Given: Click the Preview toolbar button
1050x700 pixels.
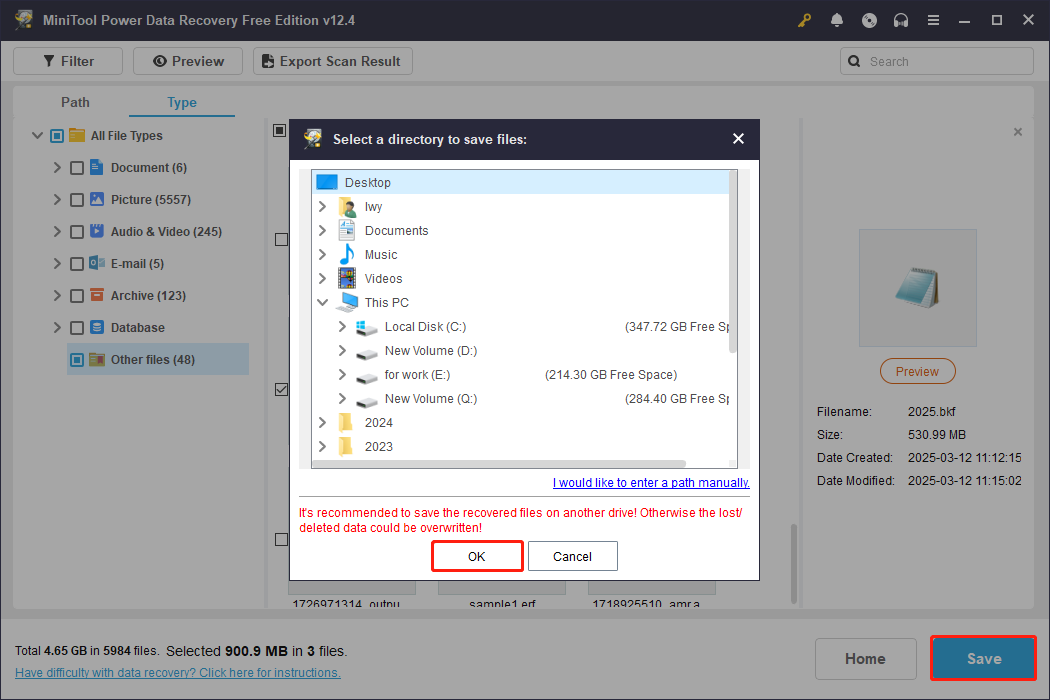Looking at the screenshot, I should [188, 61].
